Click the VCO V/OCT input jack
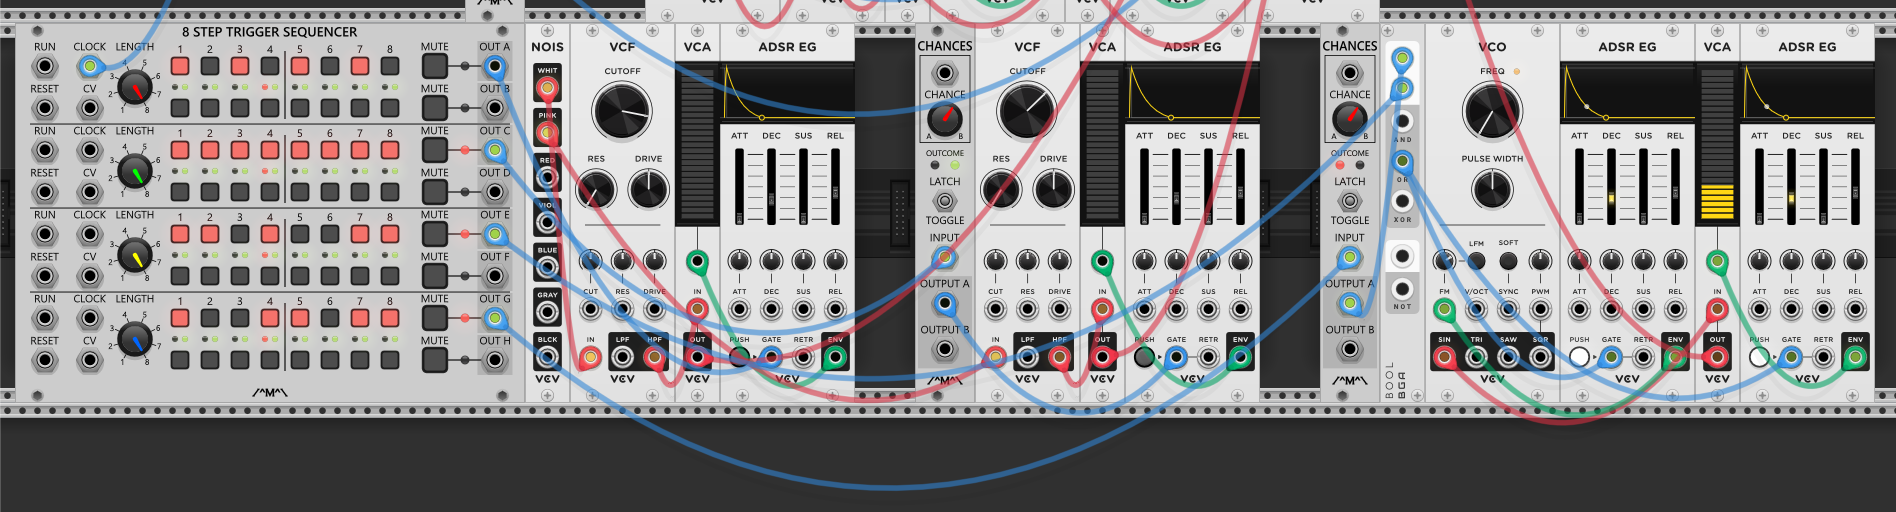Screen dimensions: 1896x512 [x=1476, y=310]
